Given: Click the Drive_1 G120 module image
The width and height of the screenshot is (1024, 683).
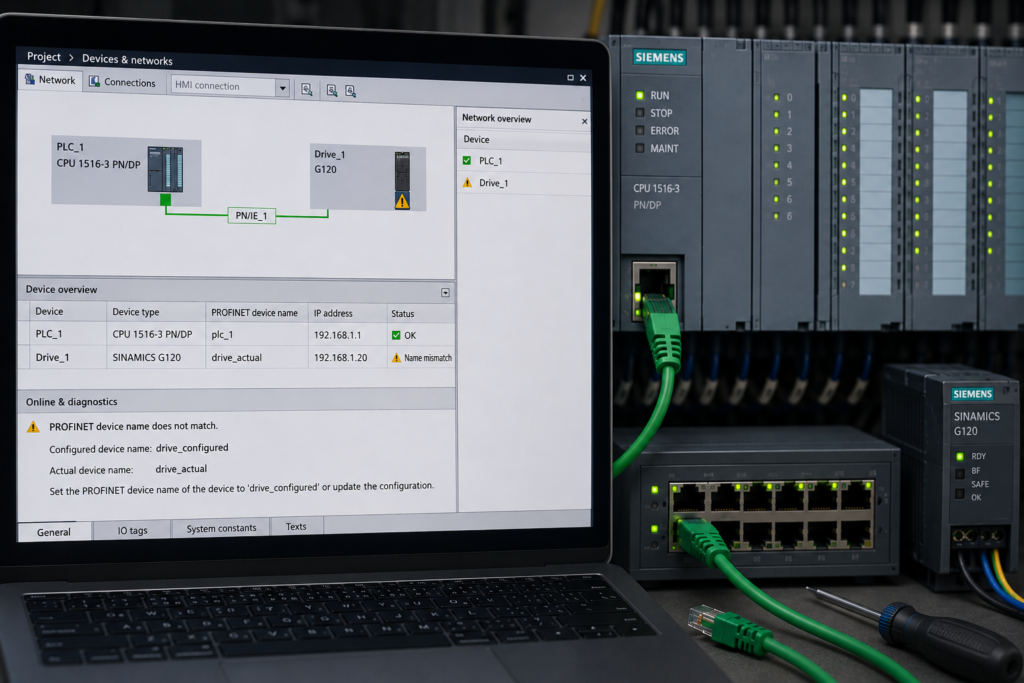Looking at the screenshot, I should 402,172.
